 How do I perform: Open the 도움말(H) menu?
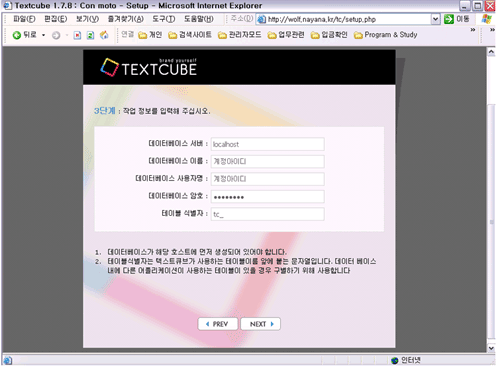[x=199, y=19]
